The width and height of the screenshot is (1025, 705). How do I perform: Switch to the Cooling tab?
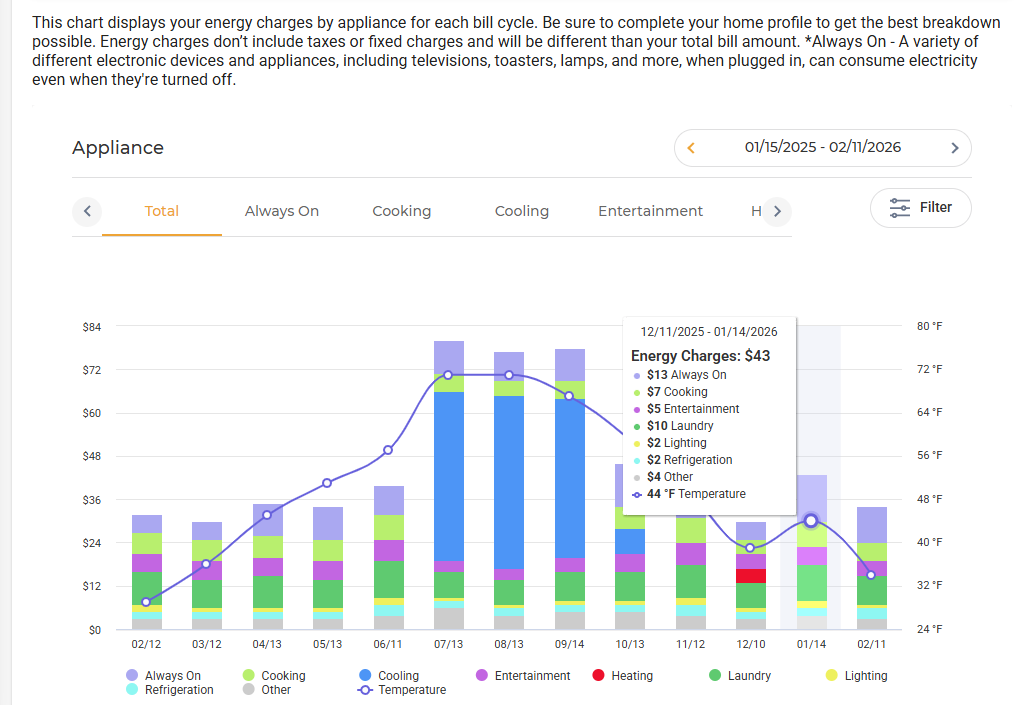(x=521, y=211)
